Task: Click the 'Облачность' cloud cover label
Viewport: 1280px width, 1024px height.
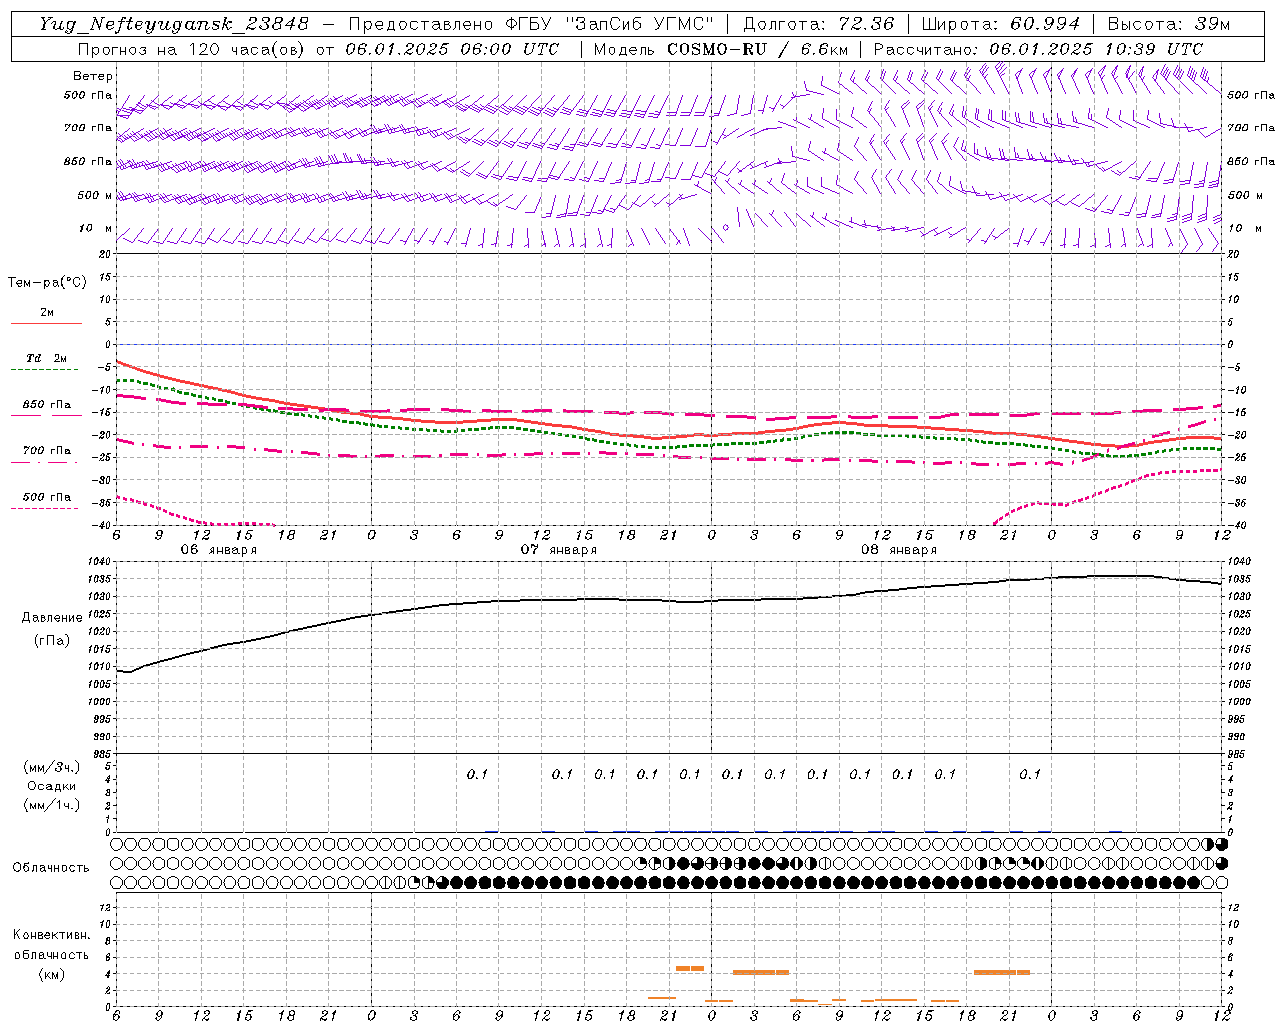Action: click(x=51, y=868)
